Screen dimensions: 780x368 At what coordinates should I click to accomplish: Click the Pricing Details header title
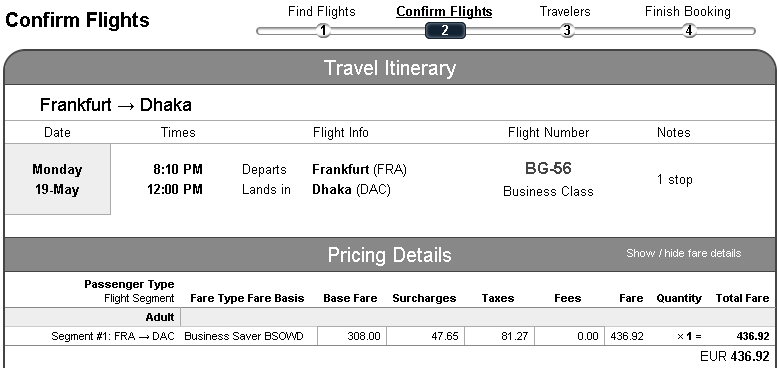(390, 255)
